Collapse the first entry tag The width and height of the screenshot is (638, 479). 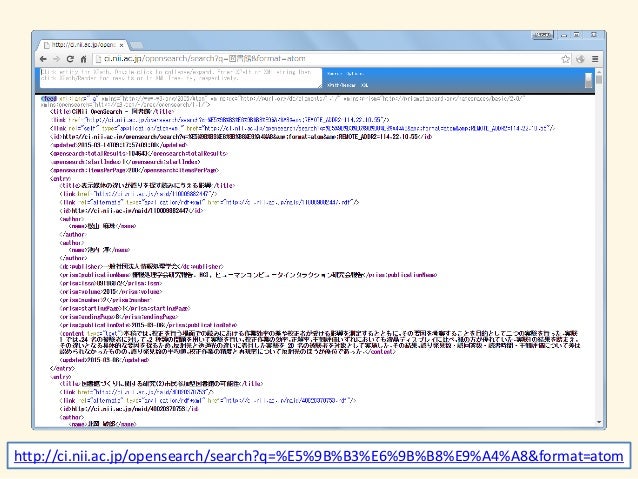point(60,178)
